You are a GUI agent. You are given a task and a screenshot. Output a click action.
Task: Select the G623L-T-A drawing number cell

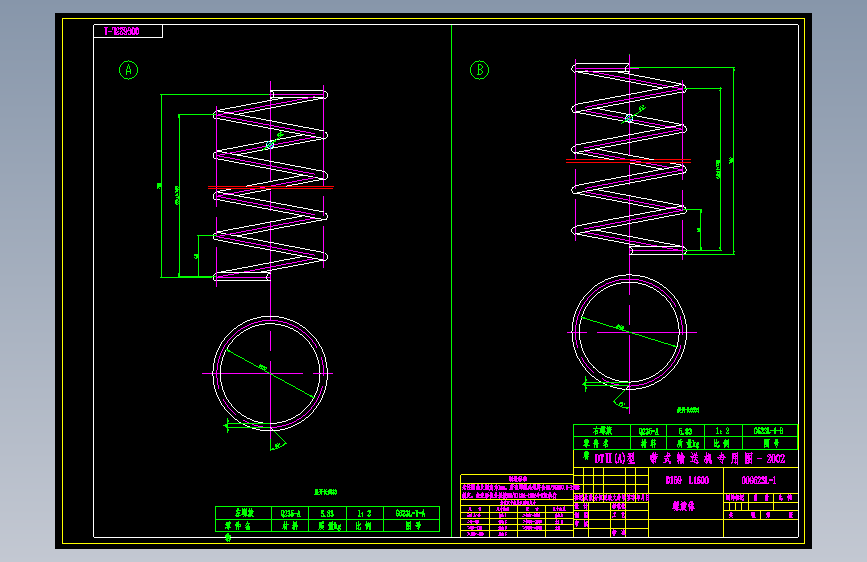click(411, 513)
